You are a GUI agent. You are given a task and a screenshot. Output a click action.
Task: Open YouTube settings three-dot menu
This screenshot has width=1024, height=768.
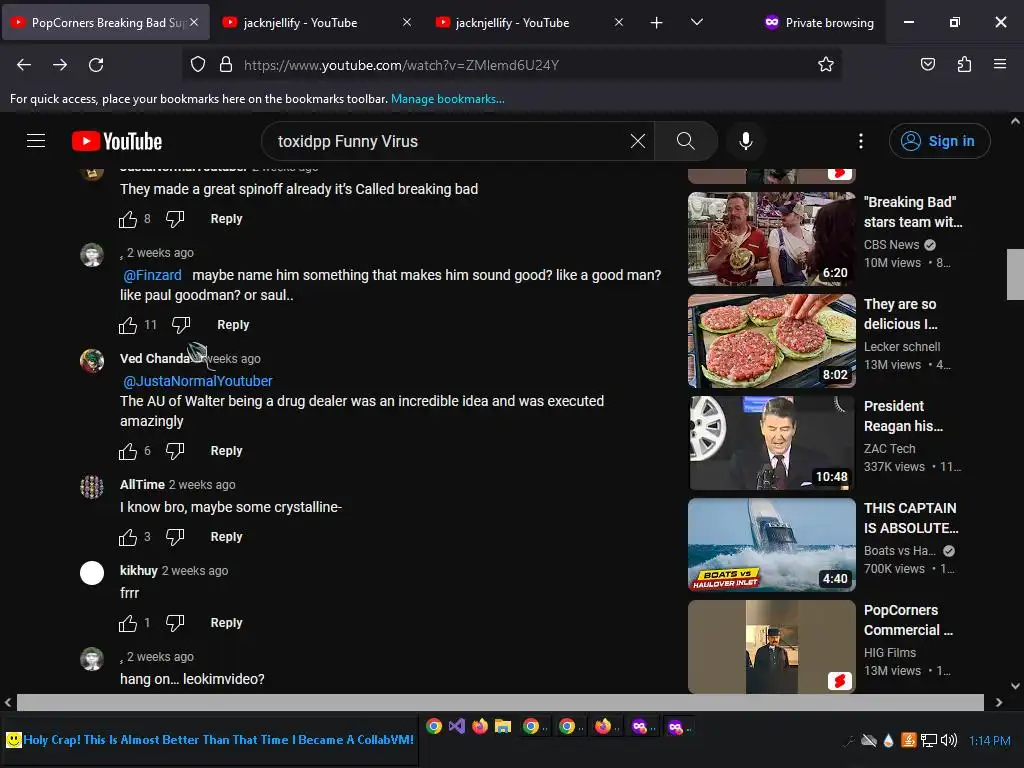(861, 141)
